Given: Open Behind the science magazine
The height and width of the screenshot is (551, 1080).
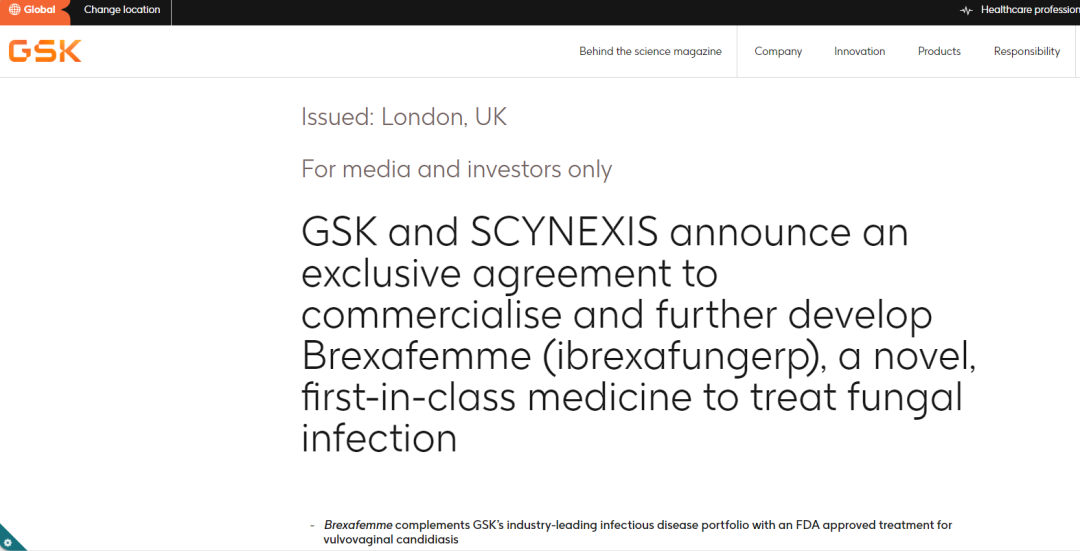Looking at the screenshot, I should 650,52.
